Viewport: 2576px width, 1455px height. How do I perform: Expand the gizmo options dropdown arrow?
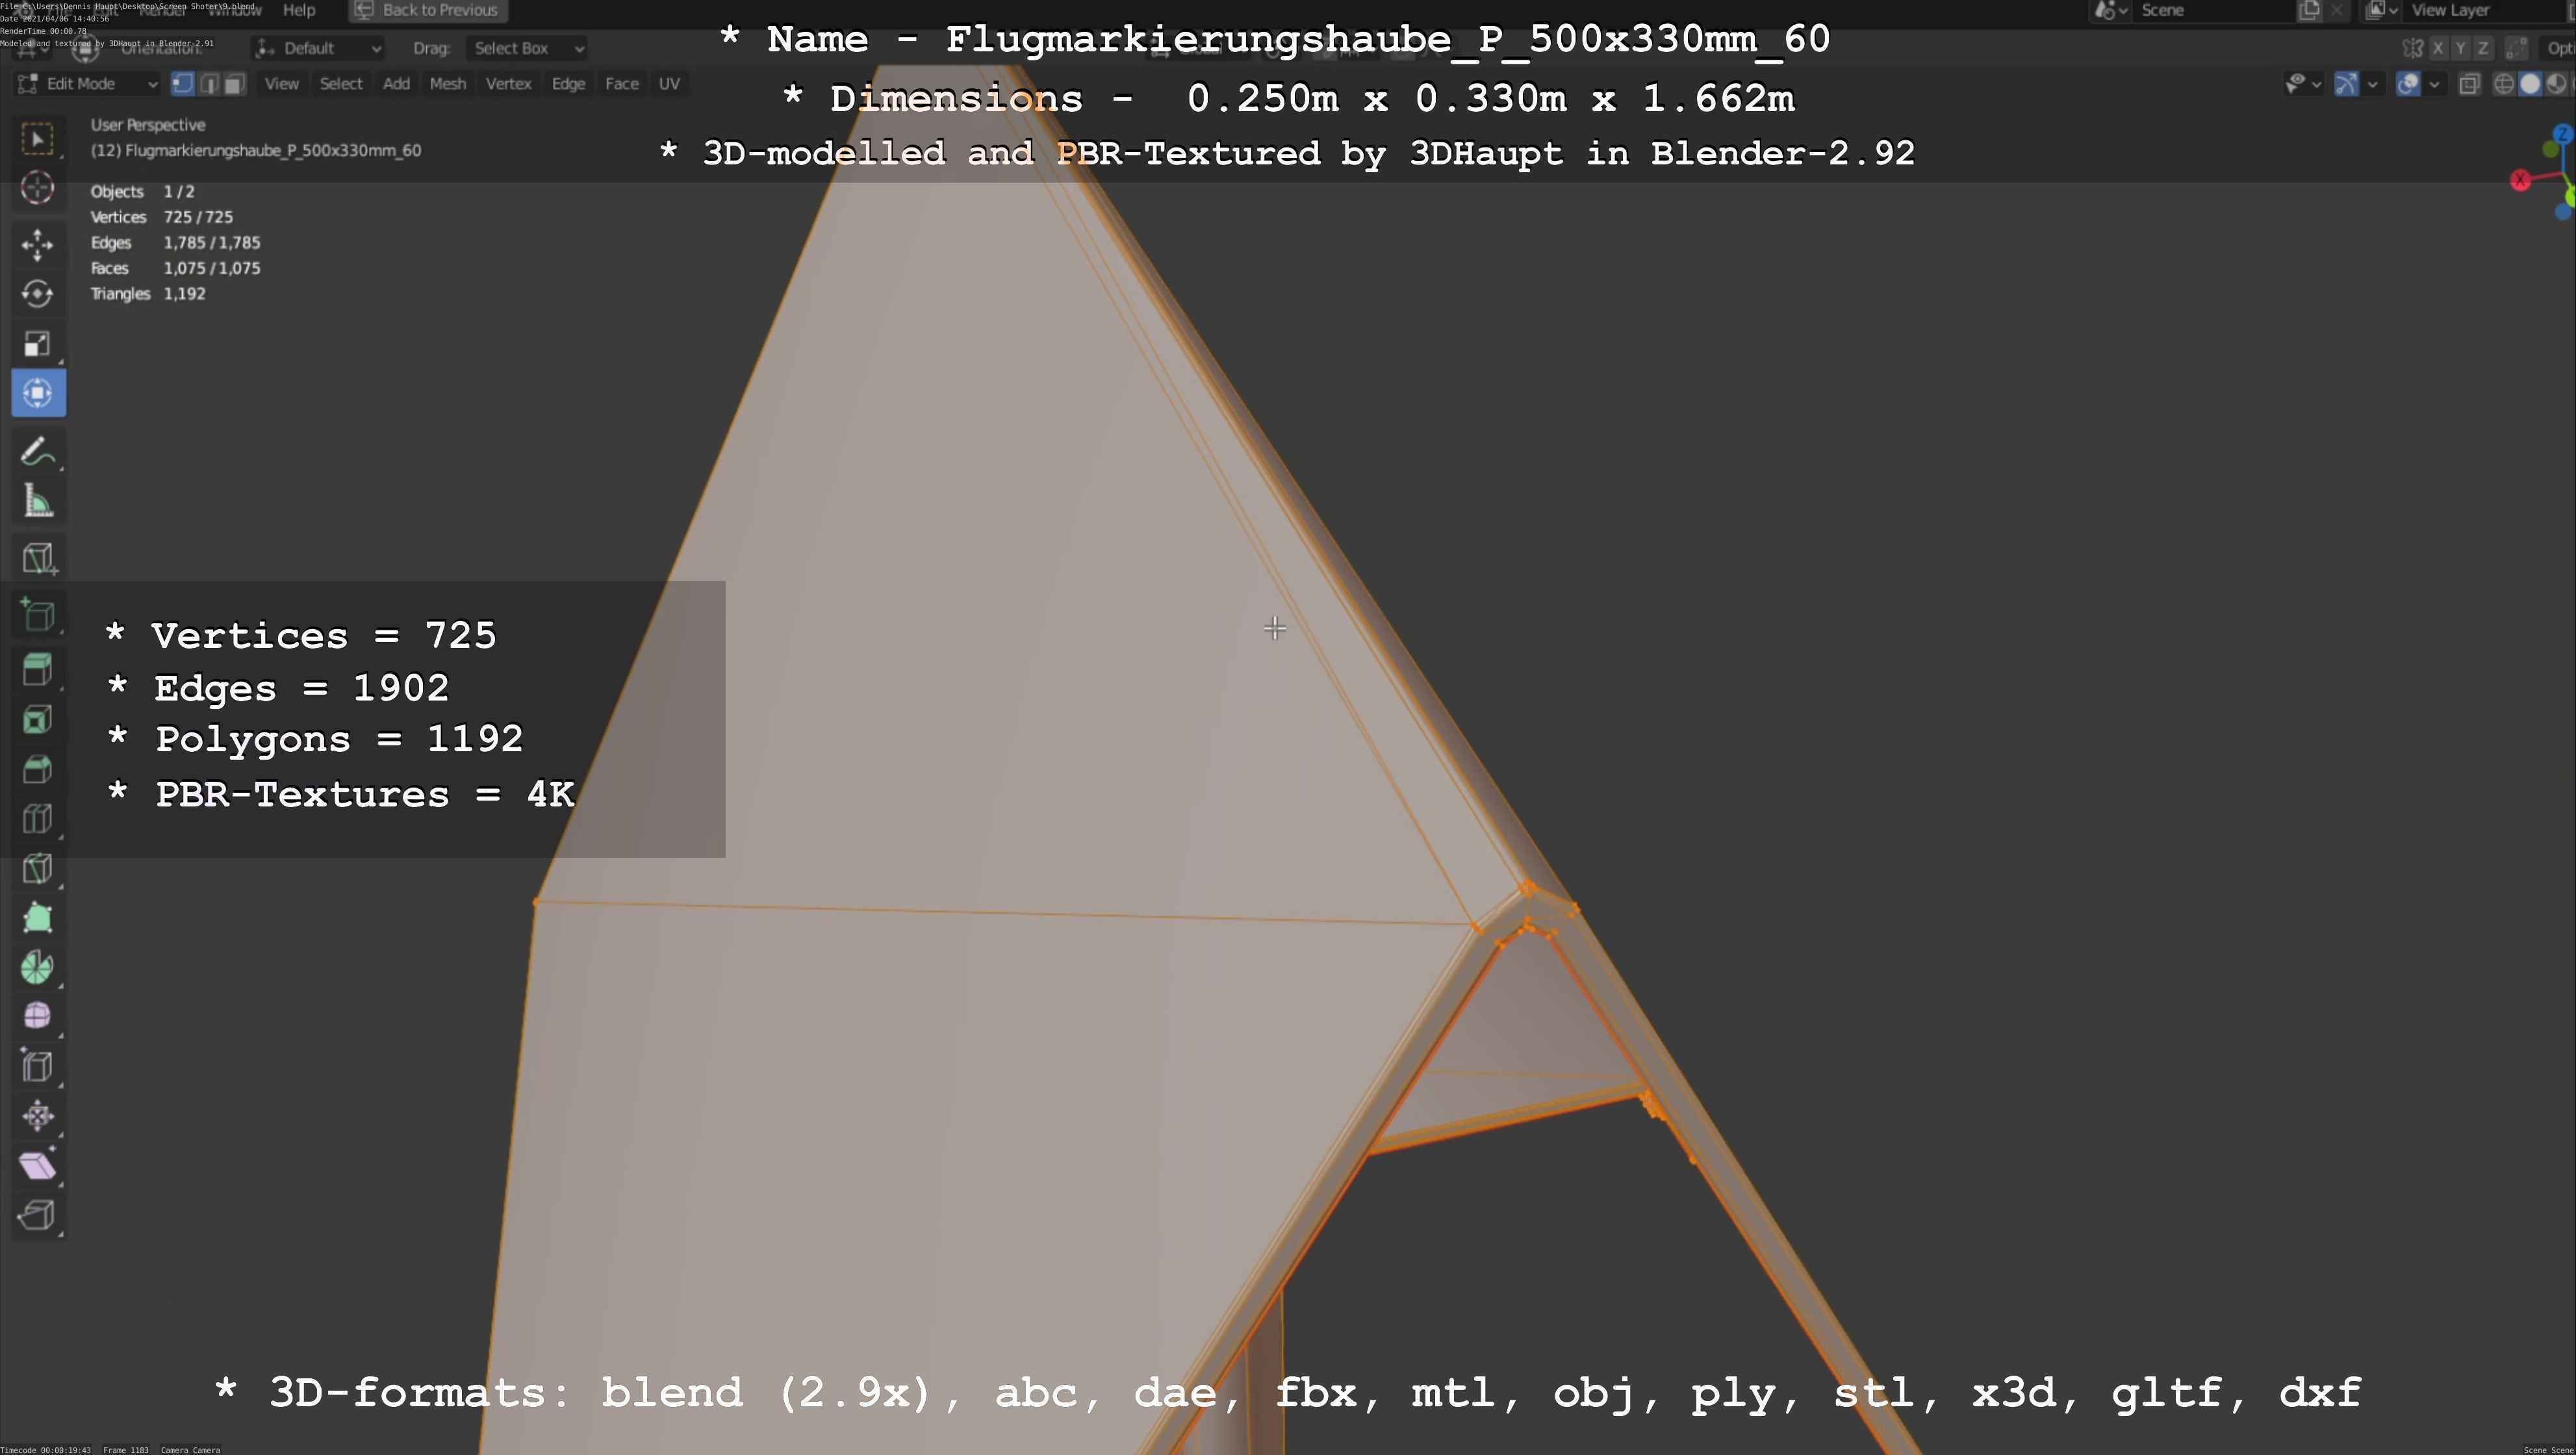click(2372, 84)
